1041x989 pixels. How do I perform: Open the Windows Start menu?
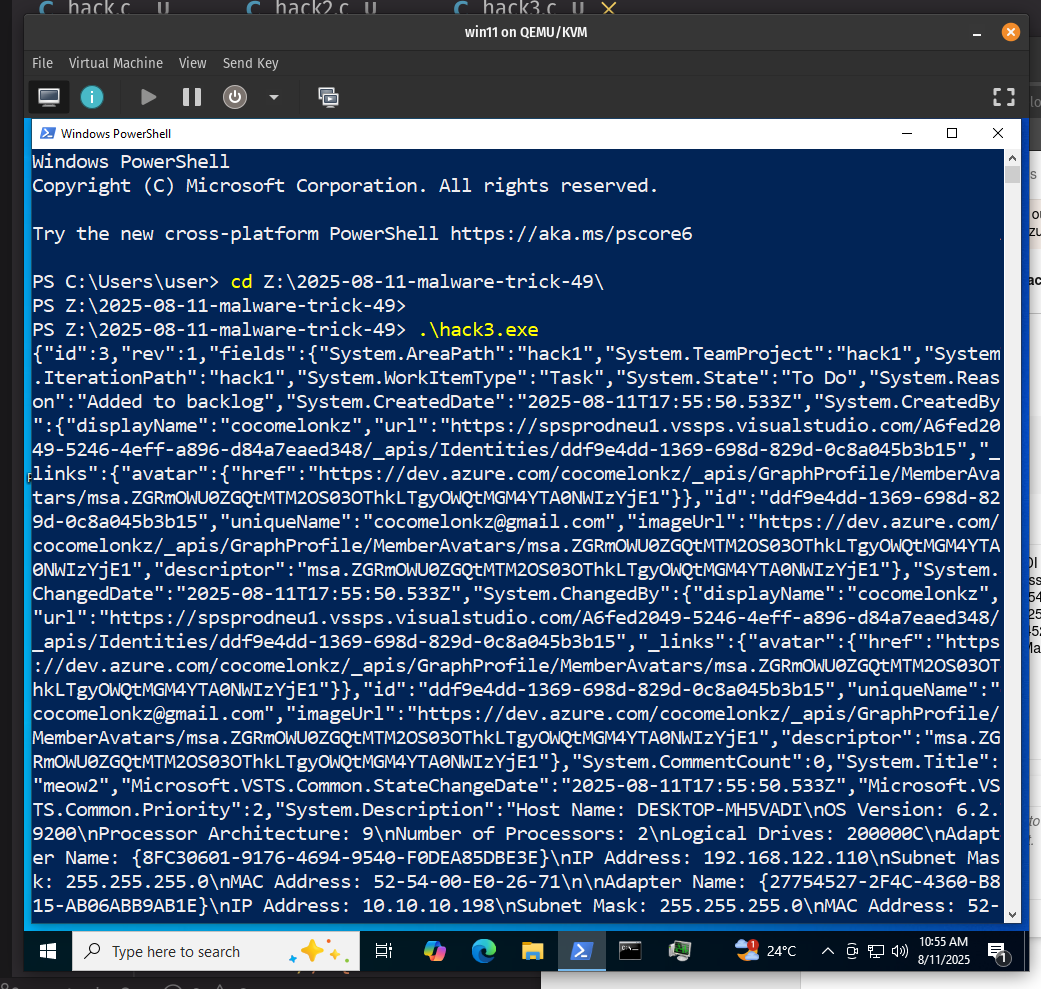pyautogui.click(x=48, y=952)
